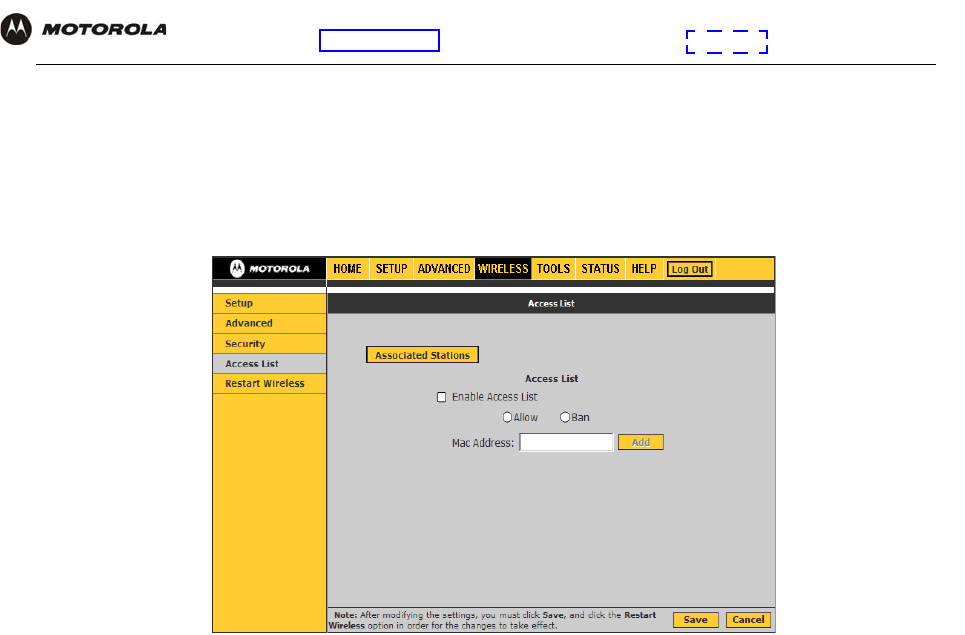965x635 pixels.
Task: Go to the ADVANCED top navigation tab
Action: 444,269
